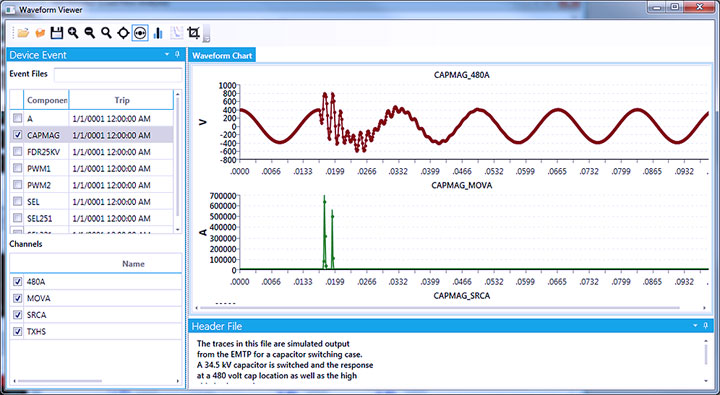Click the save floppy disk icon
Viewport: 720px width, 395px height.
point(56,33)
